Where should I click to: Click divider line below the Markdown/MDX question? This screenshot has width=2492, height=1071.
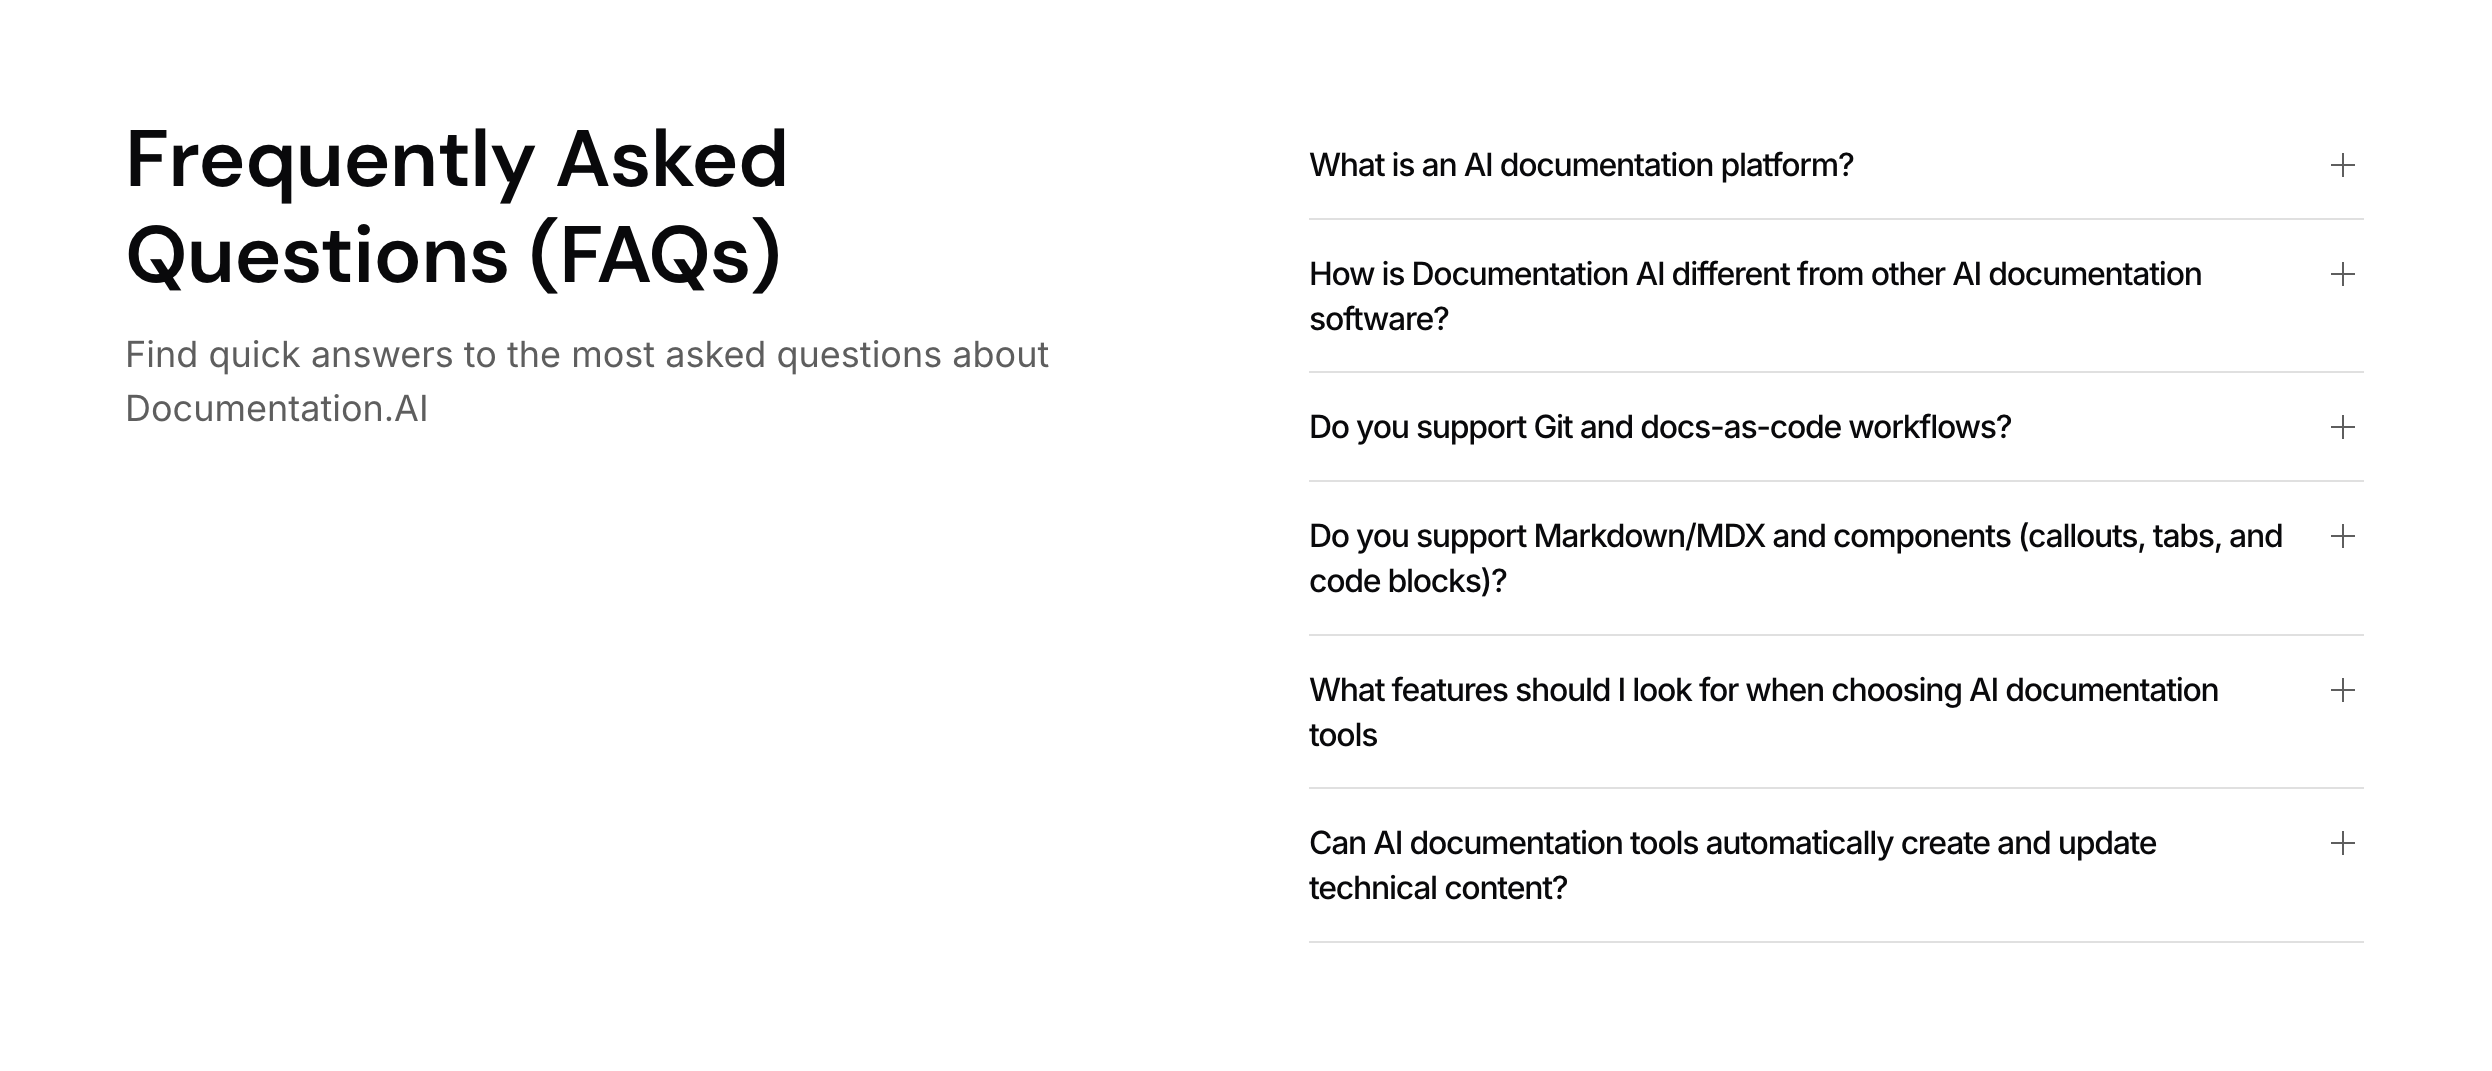pyautogui.click(x=1836, y=635)
